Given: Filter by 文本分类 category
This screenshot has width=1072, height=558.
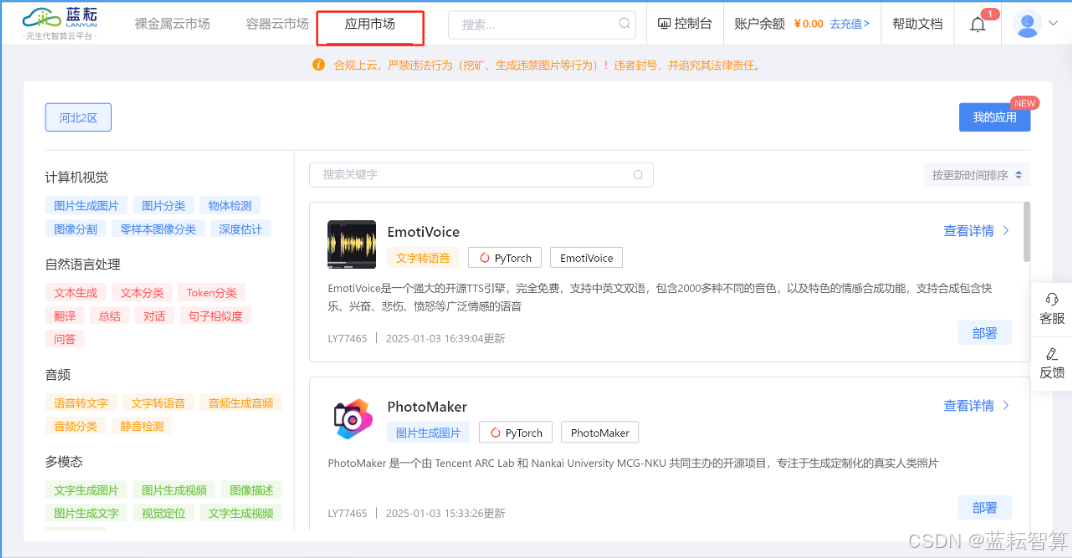Looking at the screenshot, I should pos(142,293).
